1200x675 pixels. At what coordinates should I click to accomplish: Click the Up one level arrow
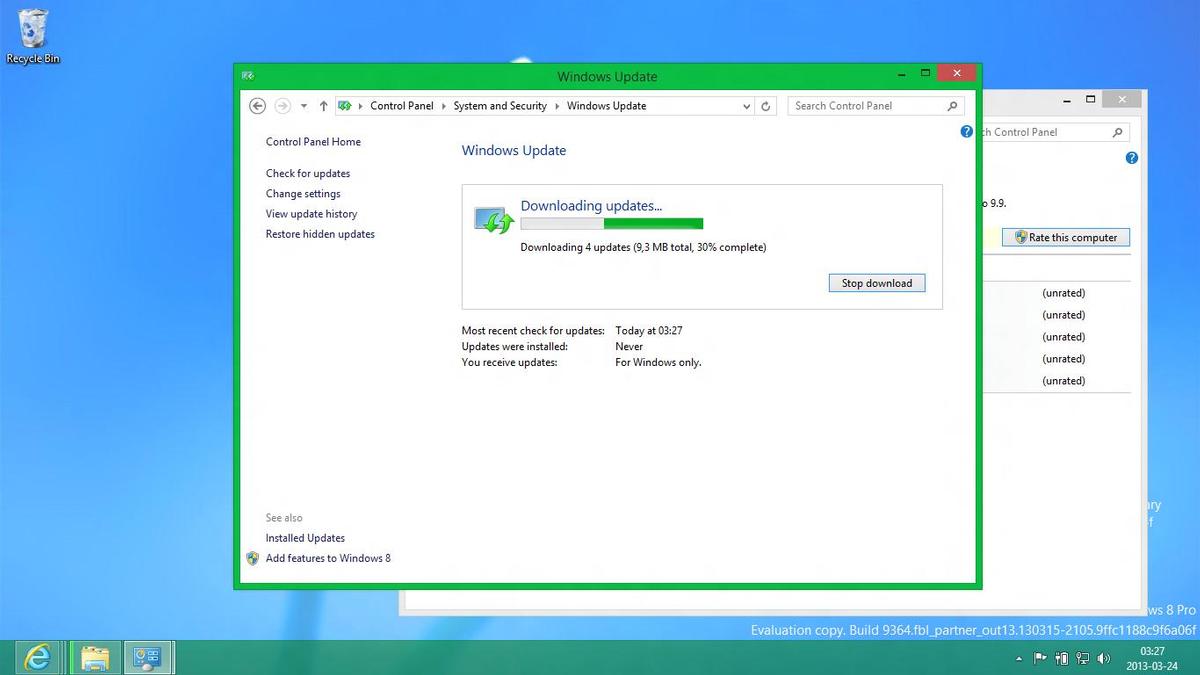(323, 106)
